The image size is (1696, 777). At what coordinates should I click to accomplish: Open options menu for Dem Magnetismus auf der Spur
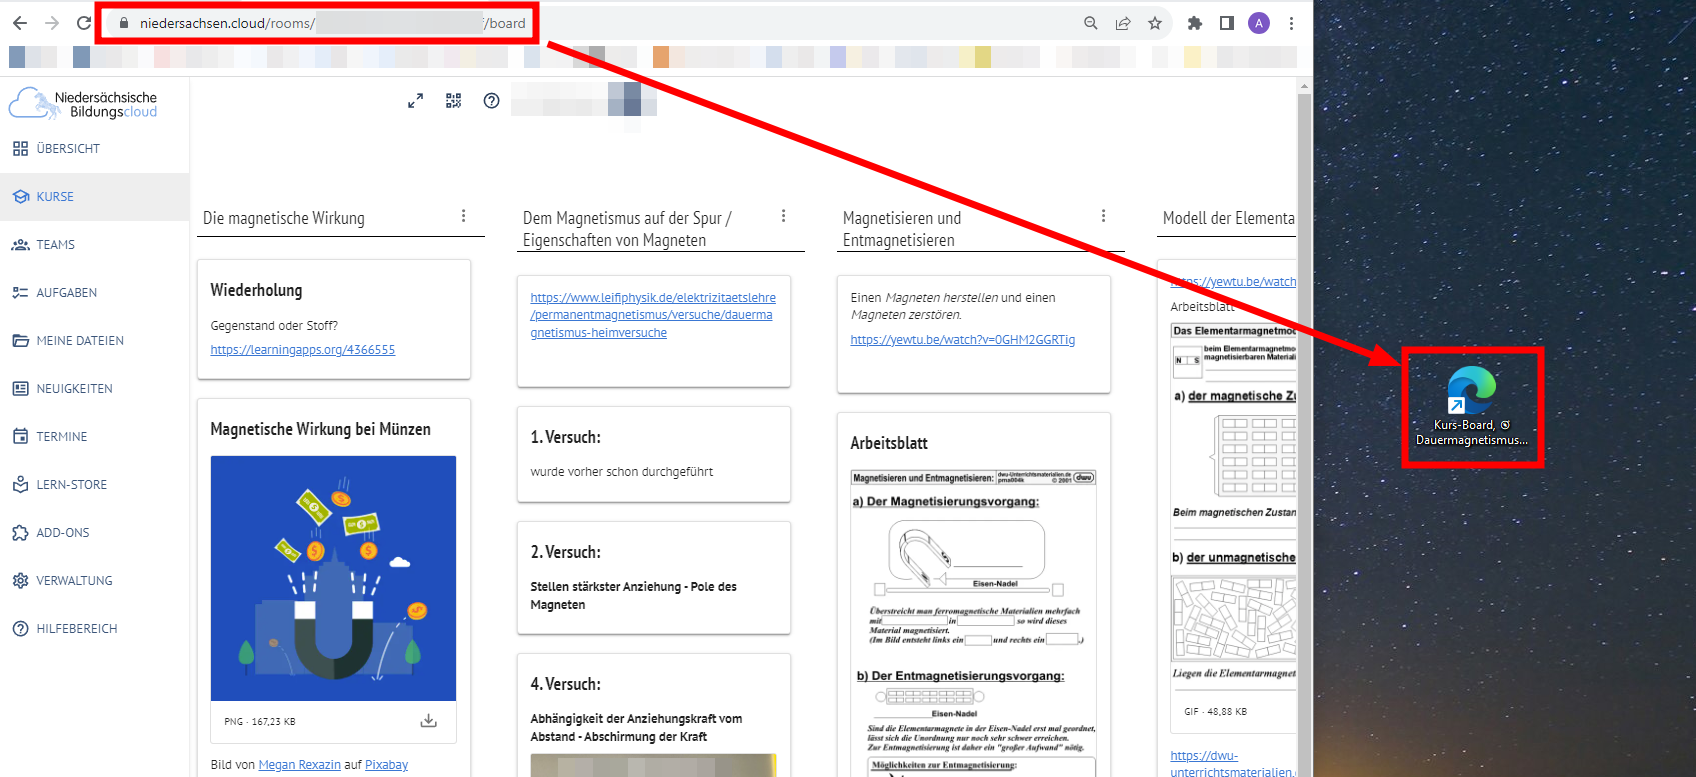783,216
